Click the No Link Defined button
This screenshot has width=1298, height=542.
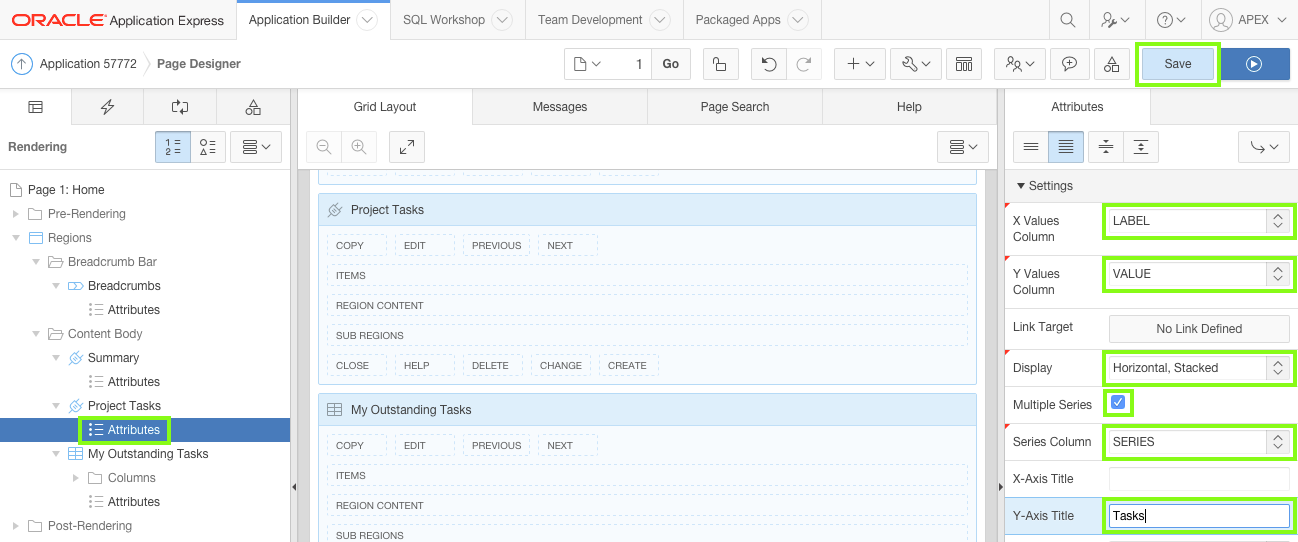tap(1199, 329)
